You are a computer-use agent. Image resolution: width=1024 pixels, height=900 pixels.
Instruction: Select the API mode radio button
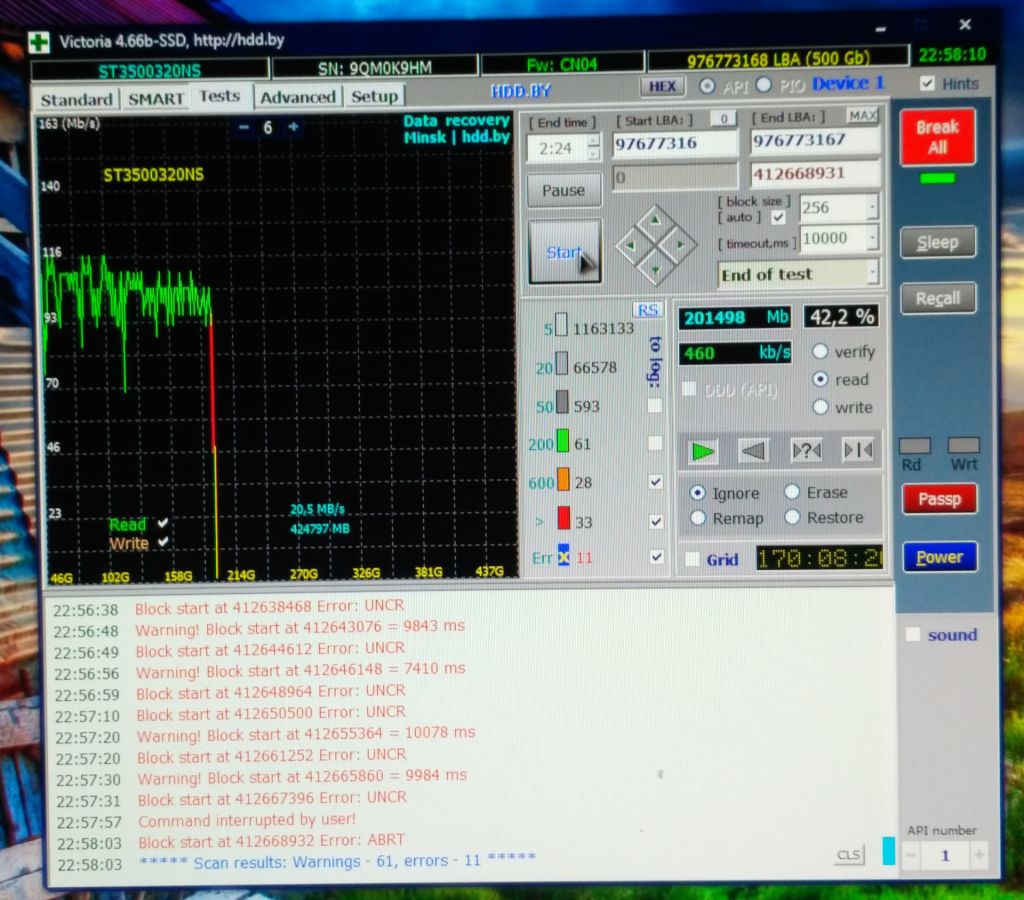(707, 86)
